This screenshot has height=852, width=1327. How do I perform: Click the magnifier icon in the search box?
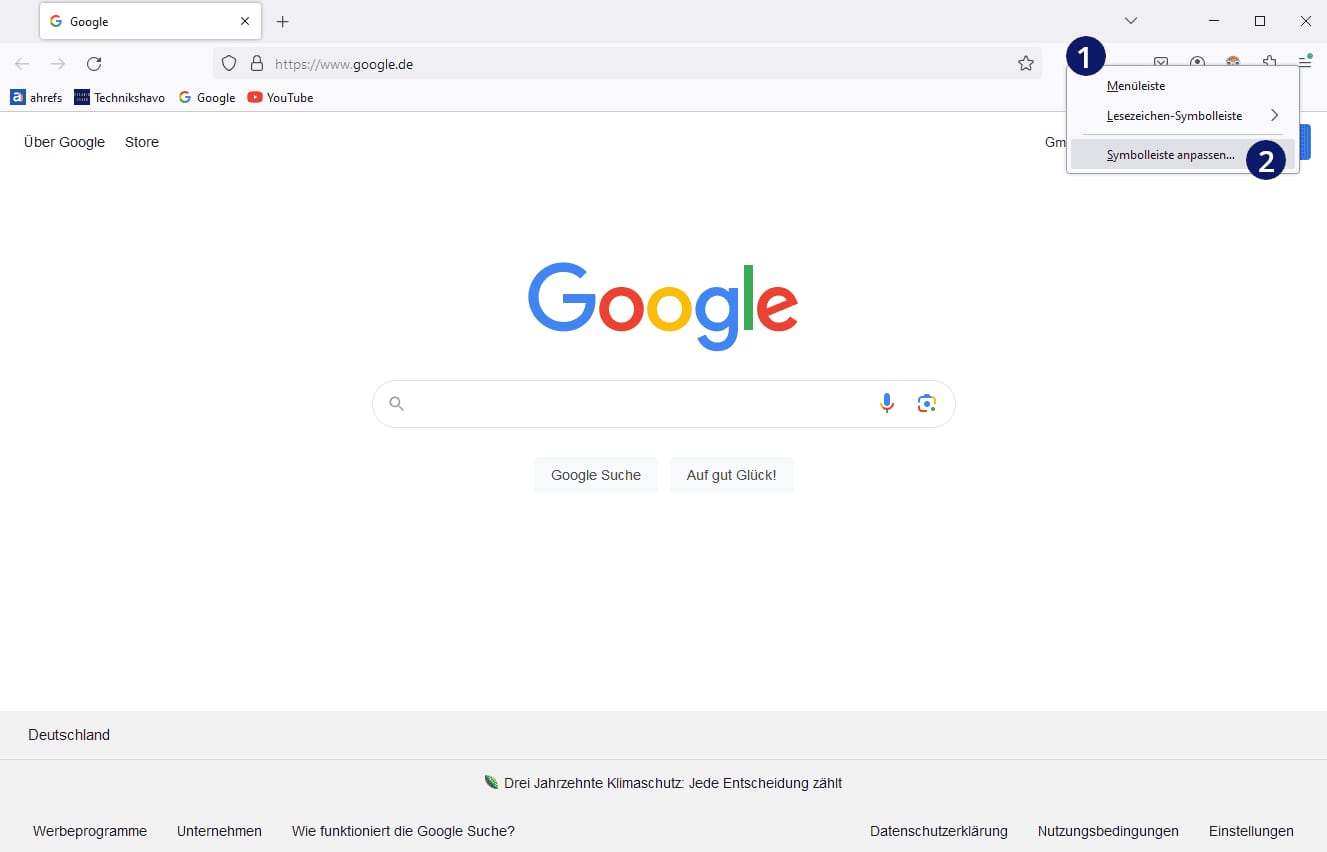[x=397, y=404]
